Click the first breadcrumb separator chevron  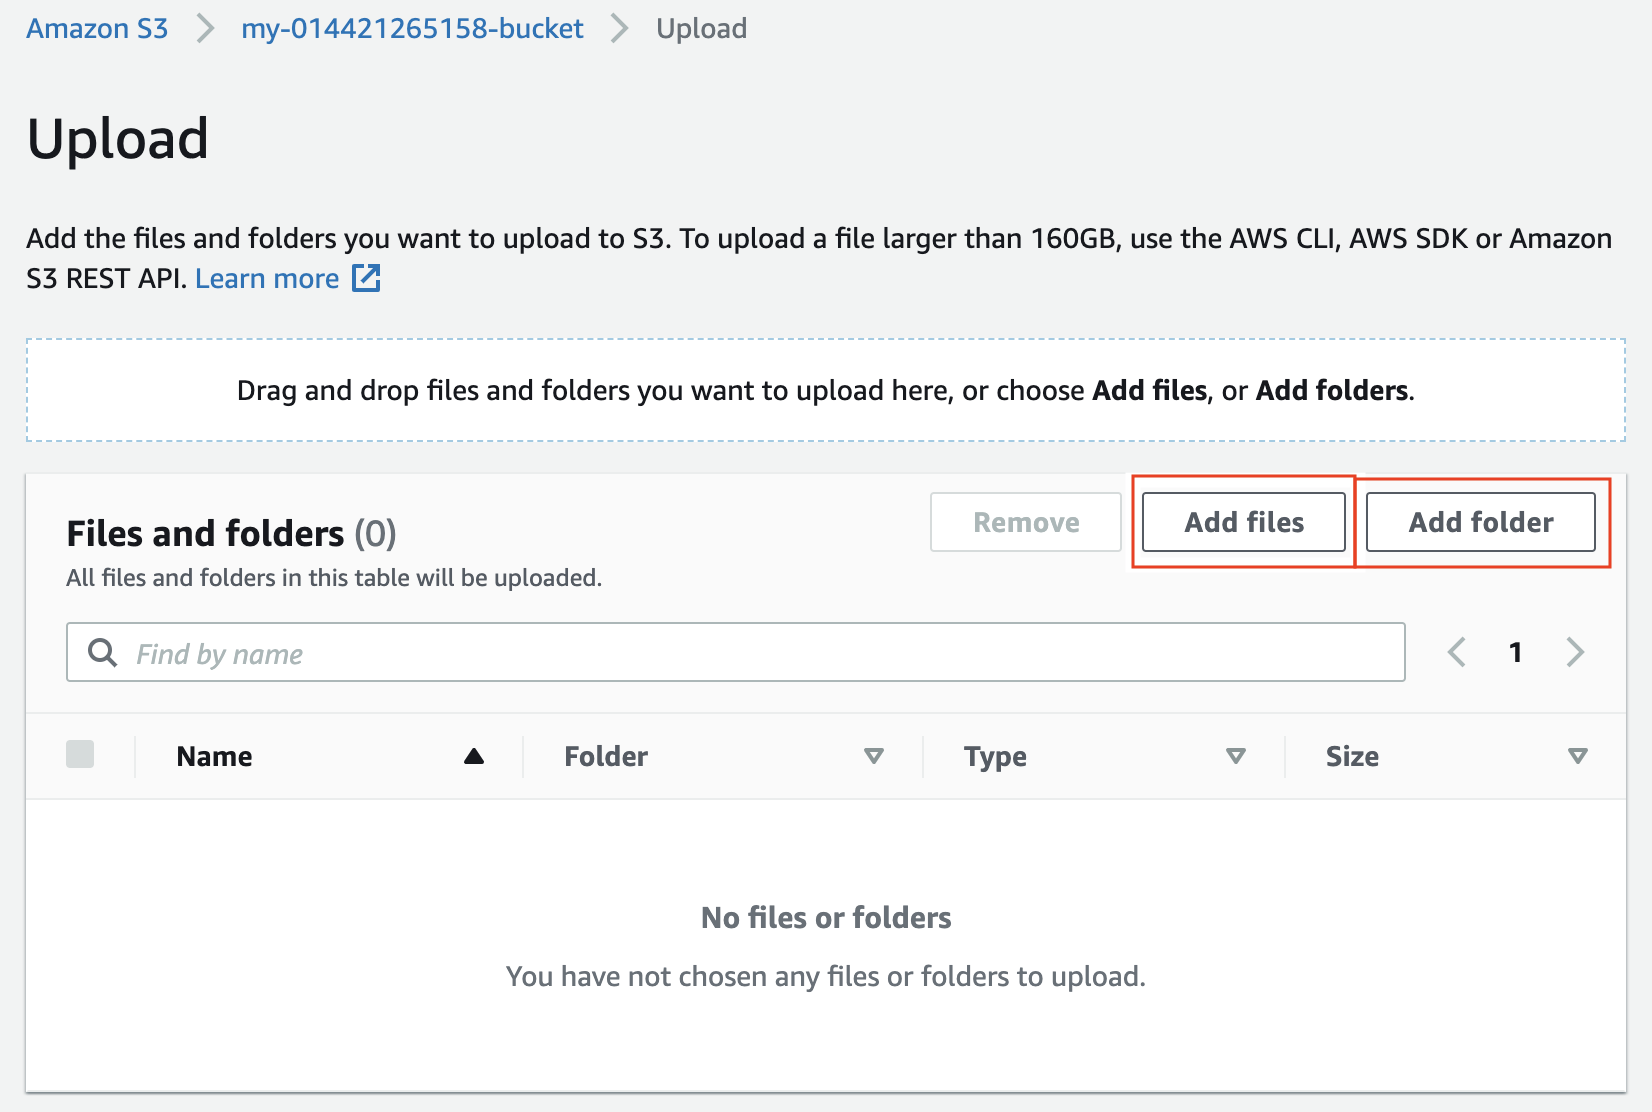coord(205,28)
